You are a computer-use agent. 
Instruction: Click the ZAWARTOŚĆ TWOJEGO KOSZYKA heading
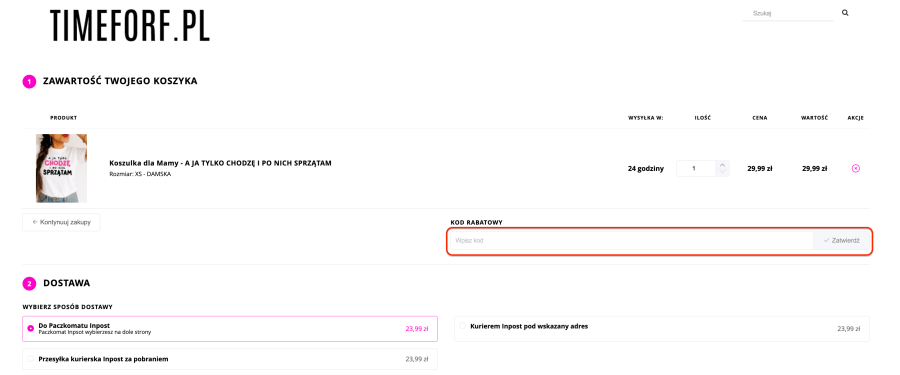[x=120, y=81]
